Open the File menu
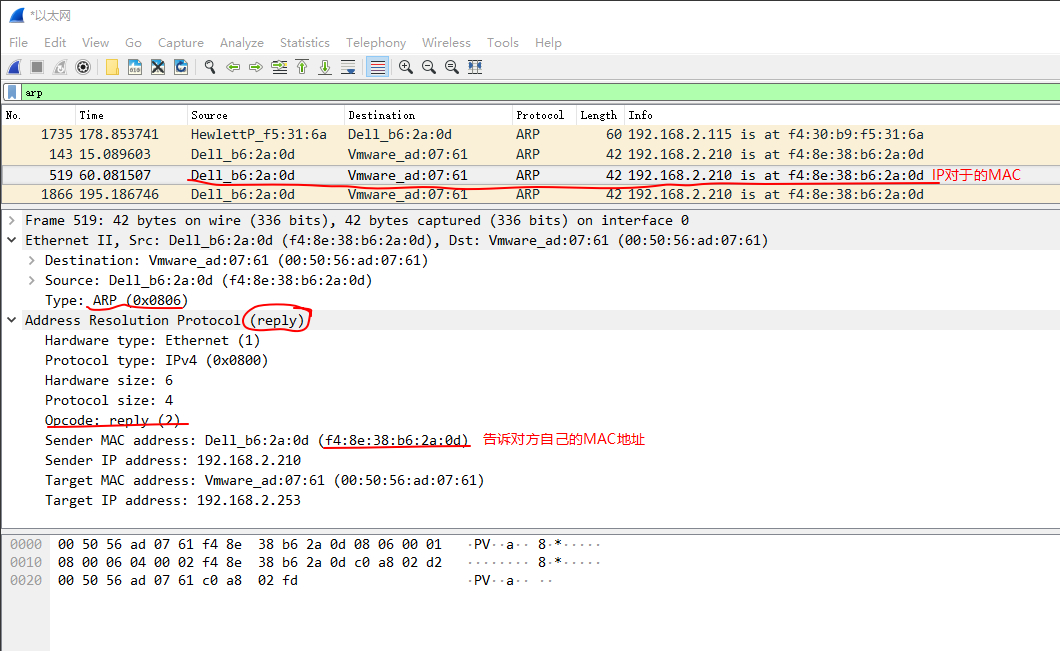Screen dimensions: 1060x651 (18, 43)
